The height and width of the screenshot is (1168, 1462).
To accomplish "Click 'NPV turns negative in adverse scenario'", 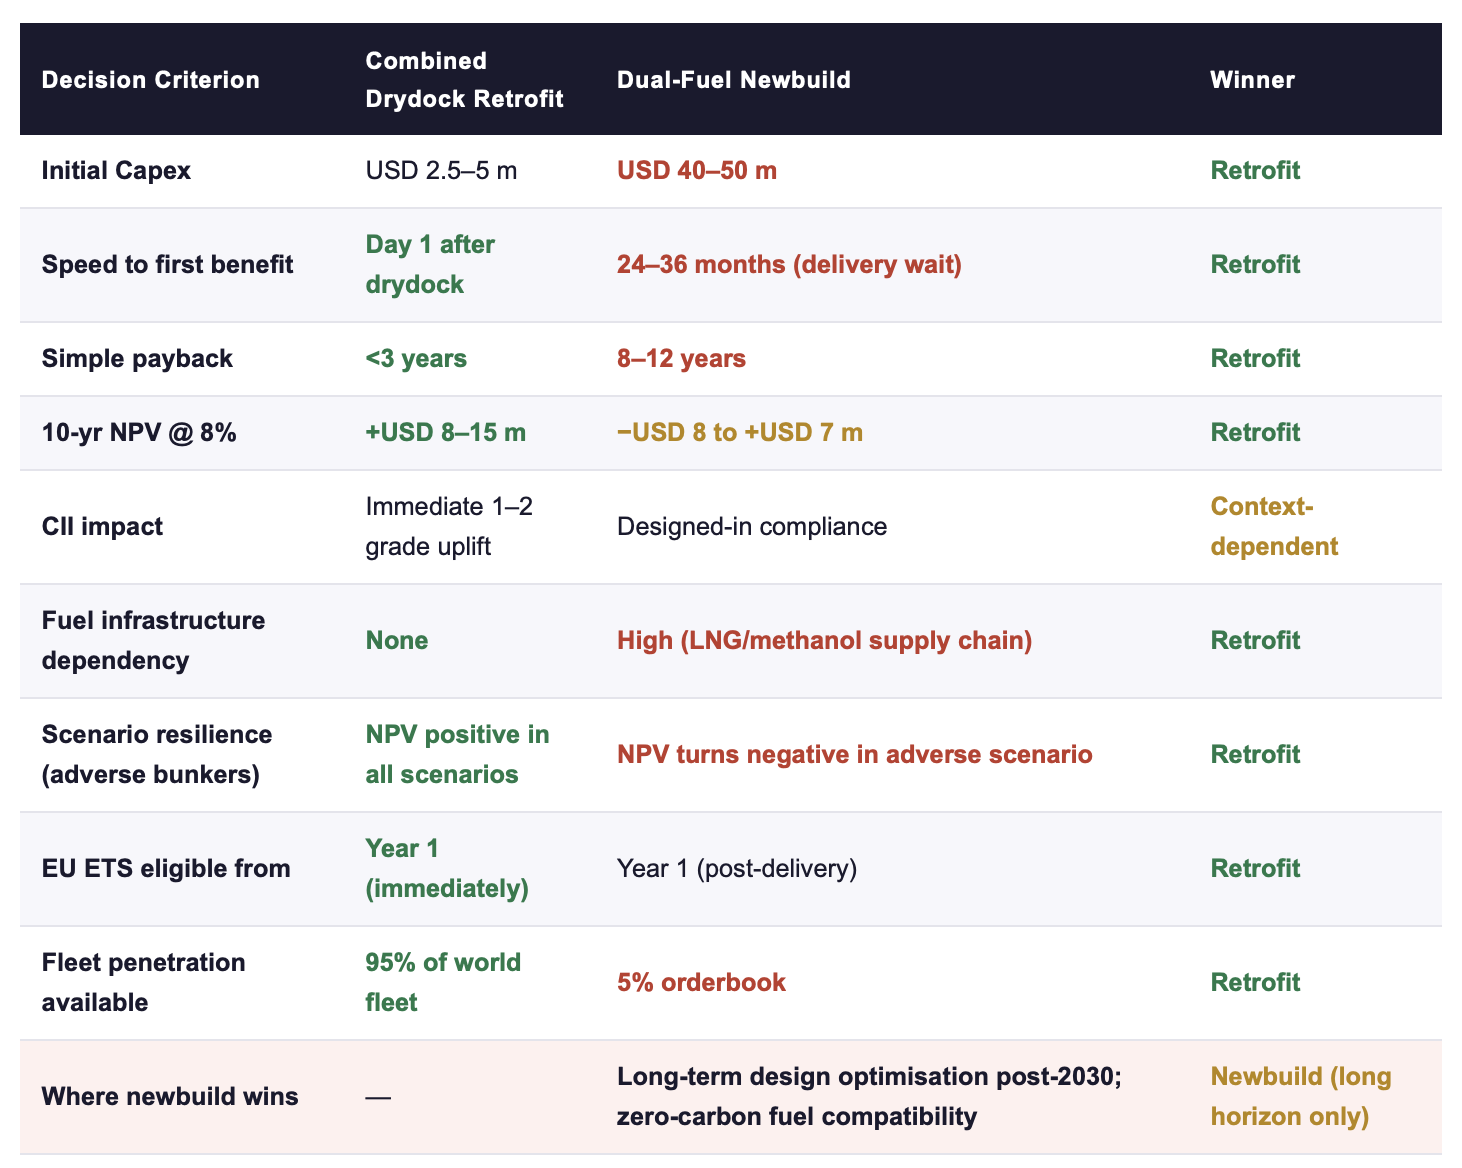I will point(854,754).
